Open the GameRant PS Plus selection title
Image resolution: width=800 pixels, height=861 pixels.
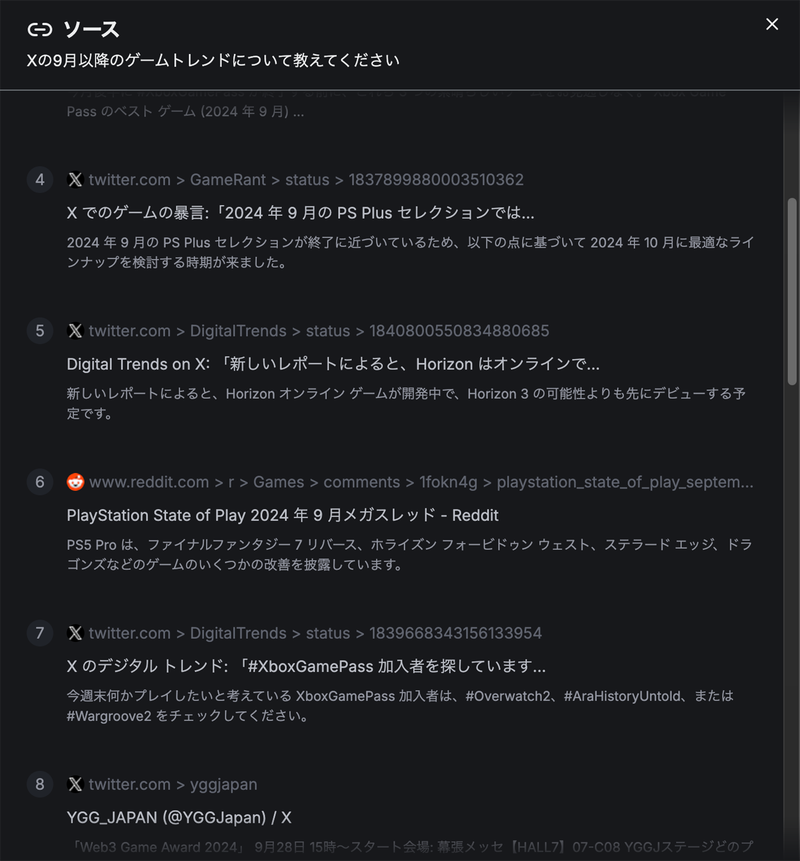(x=300, y=213)
